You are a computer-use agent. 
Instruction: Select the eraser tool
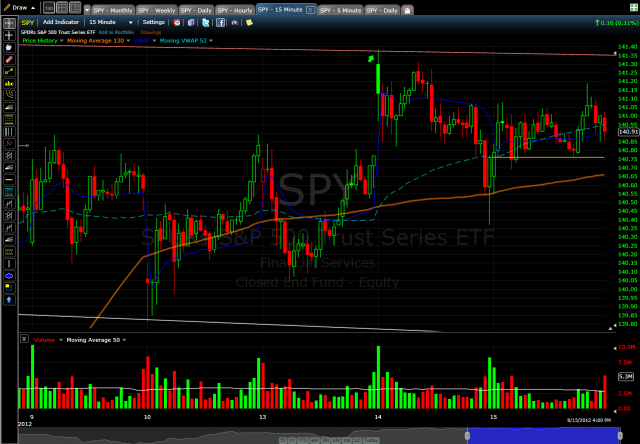coord(9,60)
